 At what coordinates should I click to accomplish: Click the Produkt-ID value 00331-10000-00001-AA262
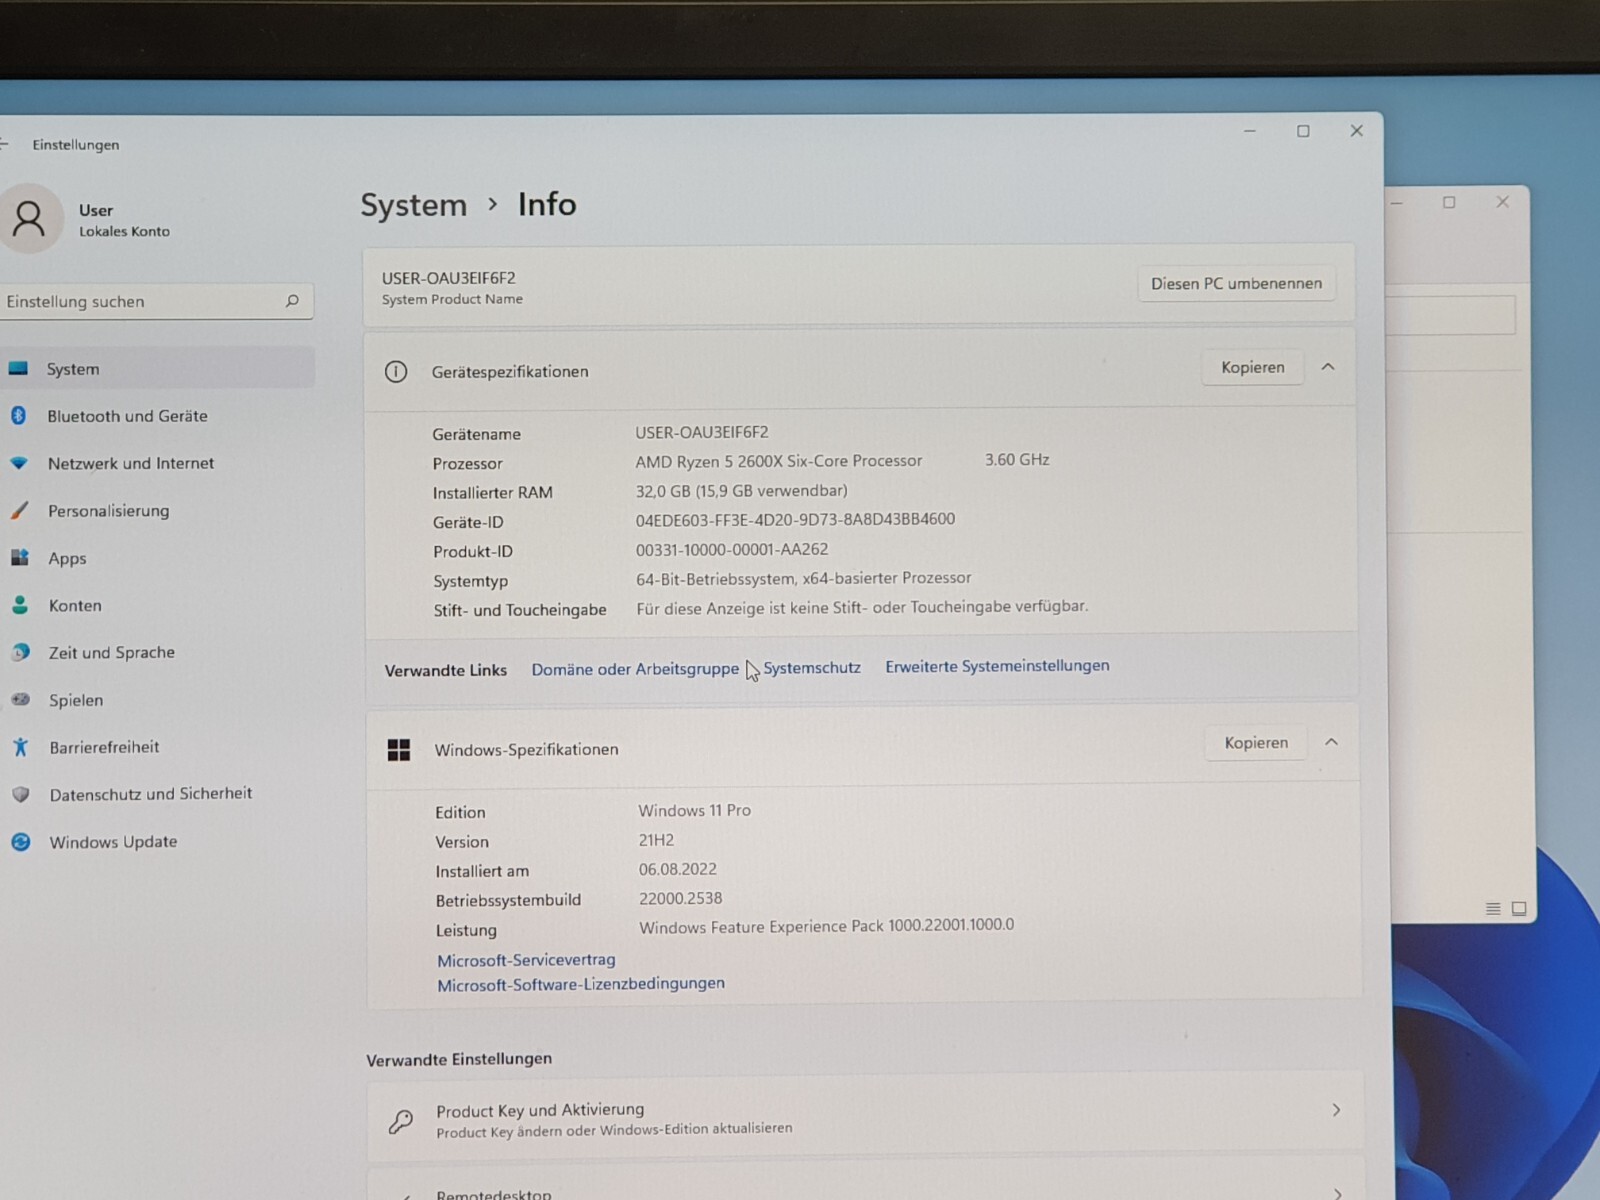[732, 549]
